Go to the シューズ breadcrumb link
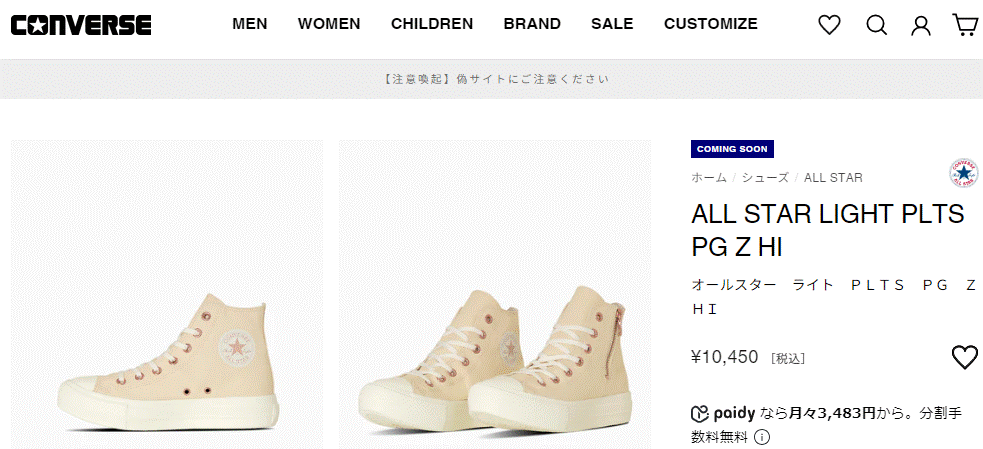The image size is (983, 449). click(x=765, y=178)
